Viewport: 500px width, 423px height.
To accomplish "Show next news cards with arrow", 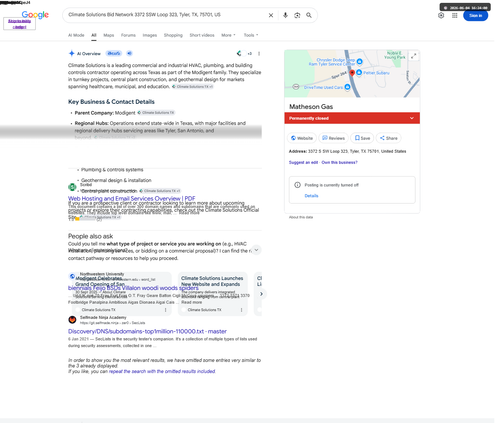I will pos(261,294).
